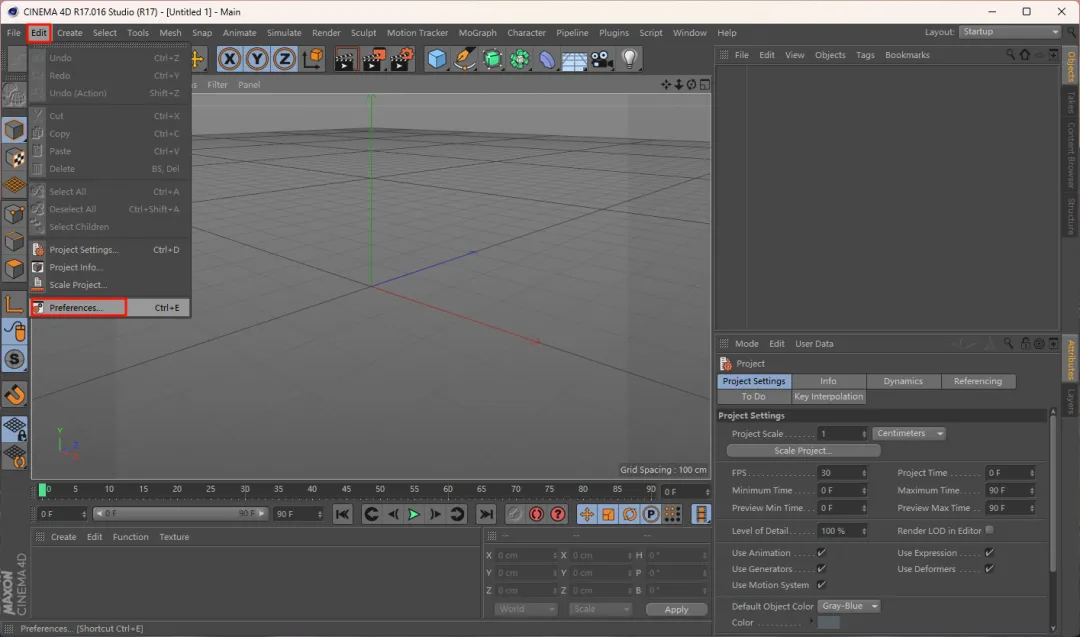
Task: Click the Scale Project... button
Action: pos(803,450)
